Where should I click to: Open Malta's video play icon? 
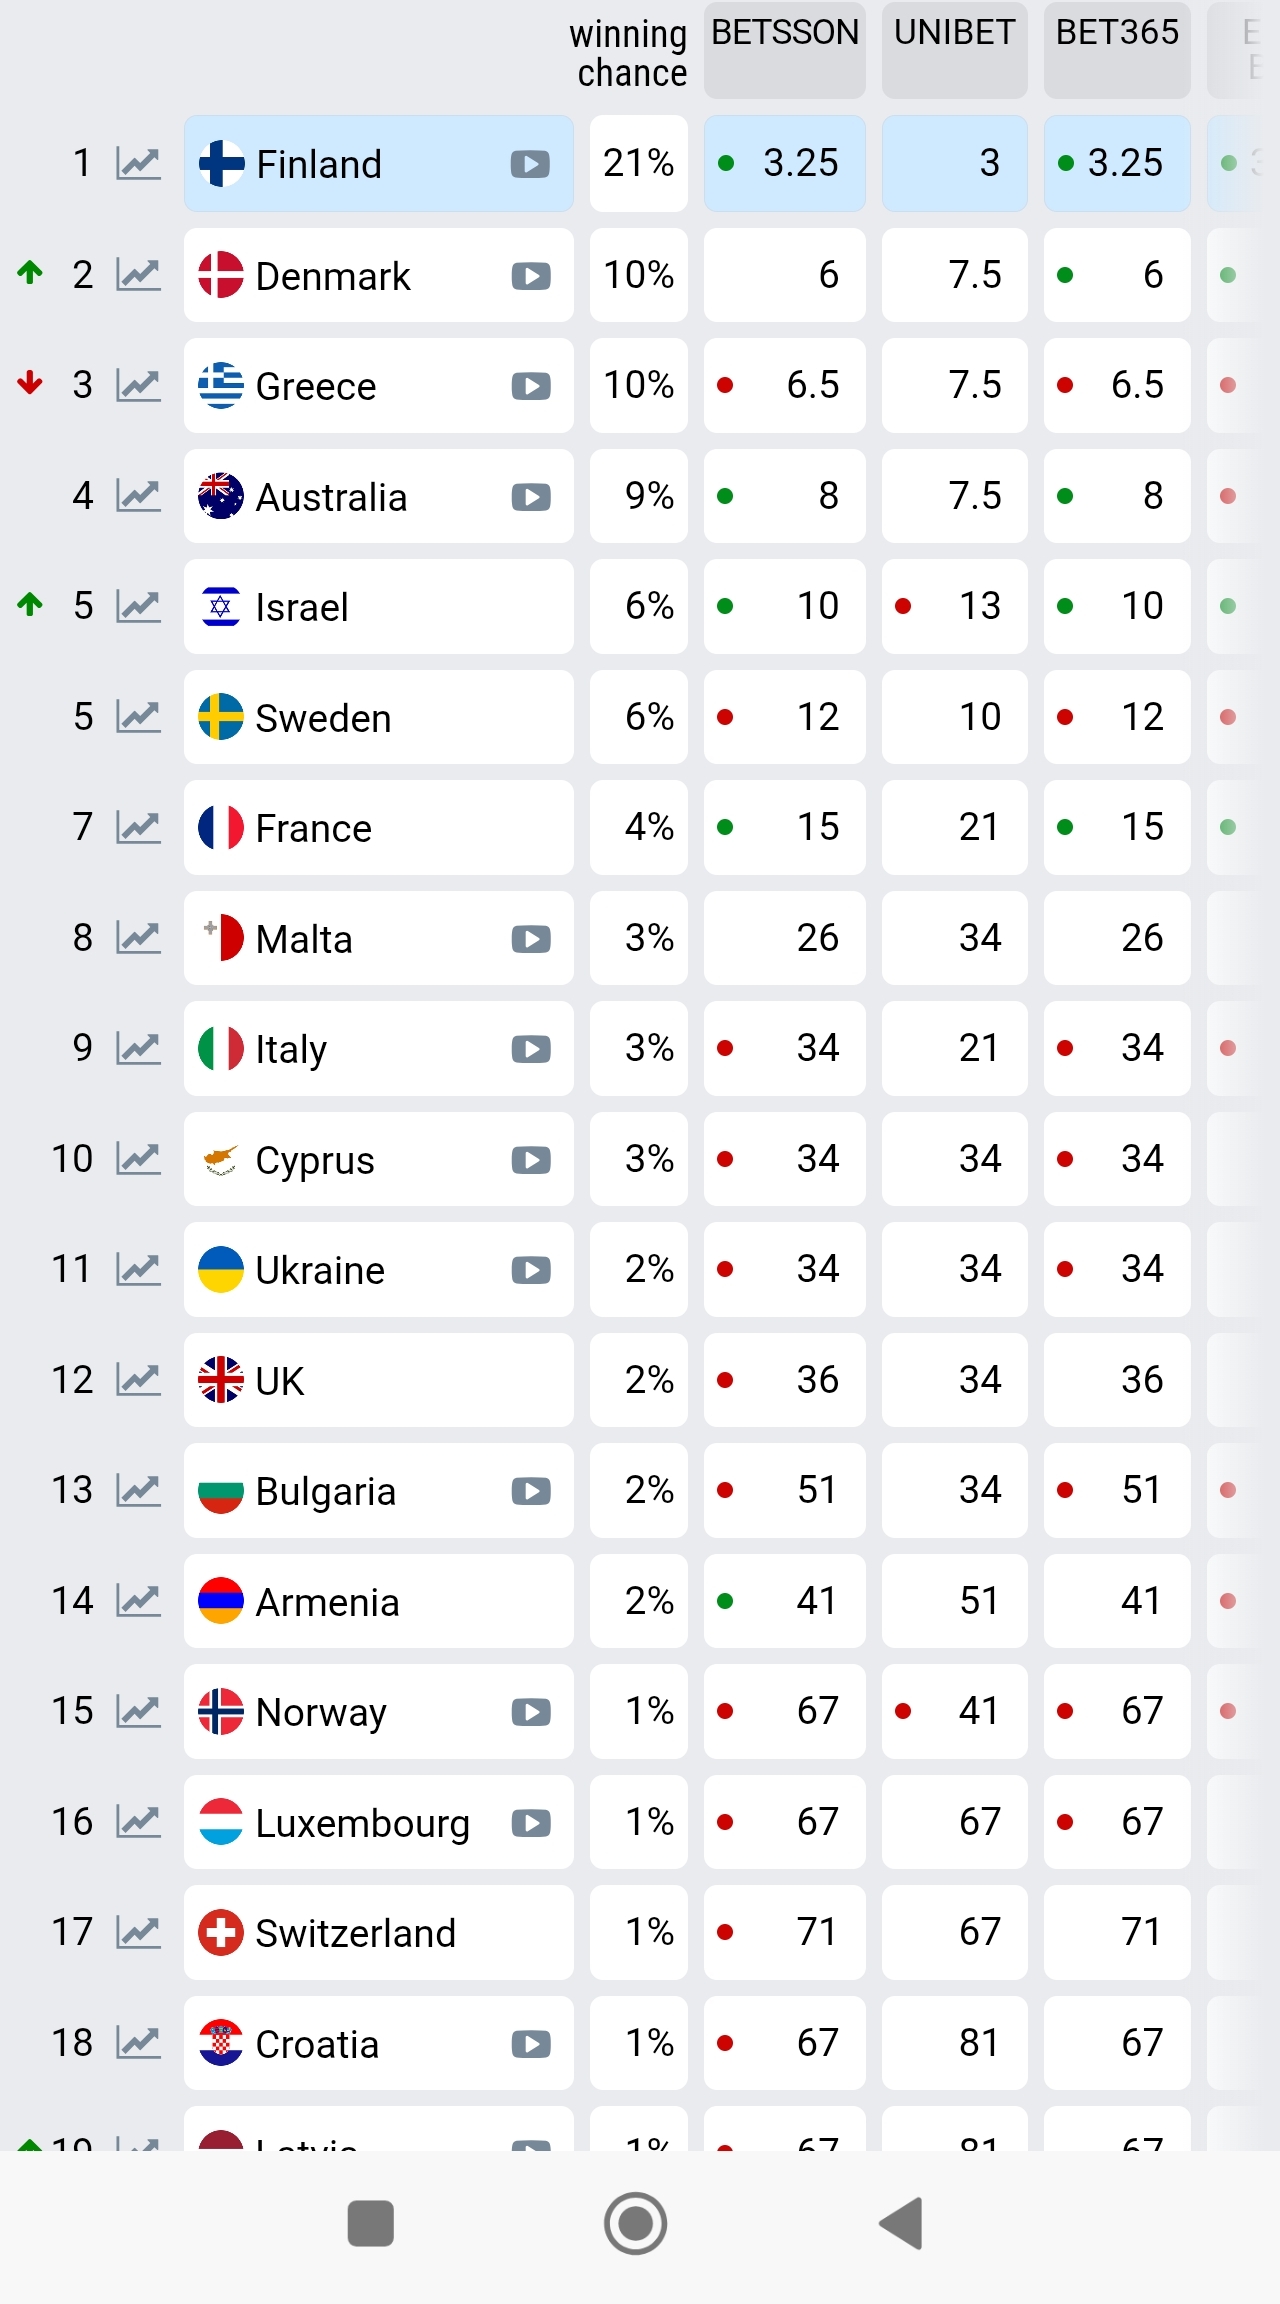tap(531, 939)
